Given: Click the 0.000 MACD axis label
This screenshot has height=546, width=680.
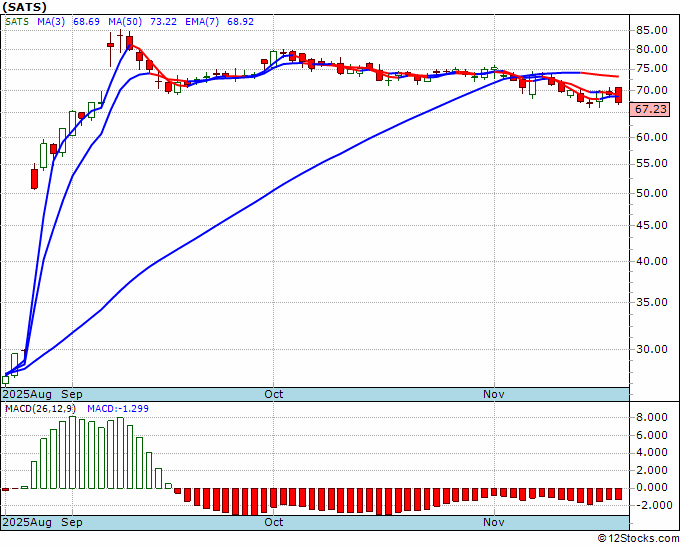Looking at the screenshot, I should (x=654, y=488).
